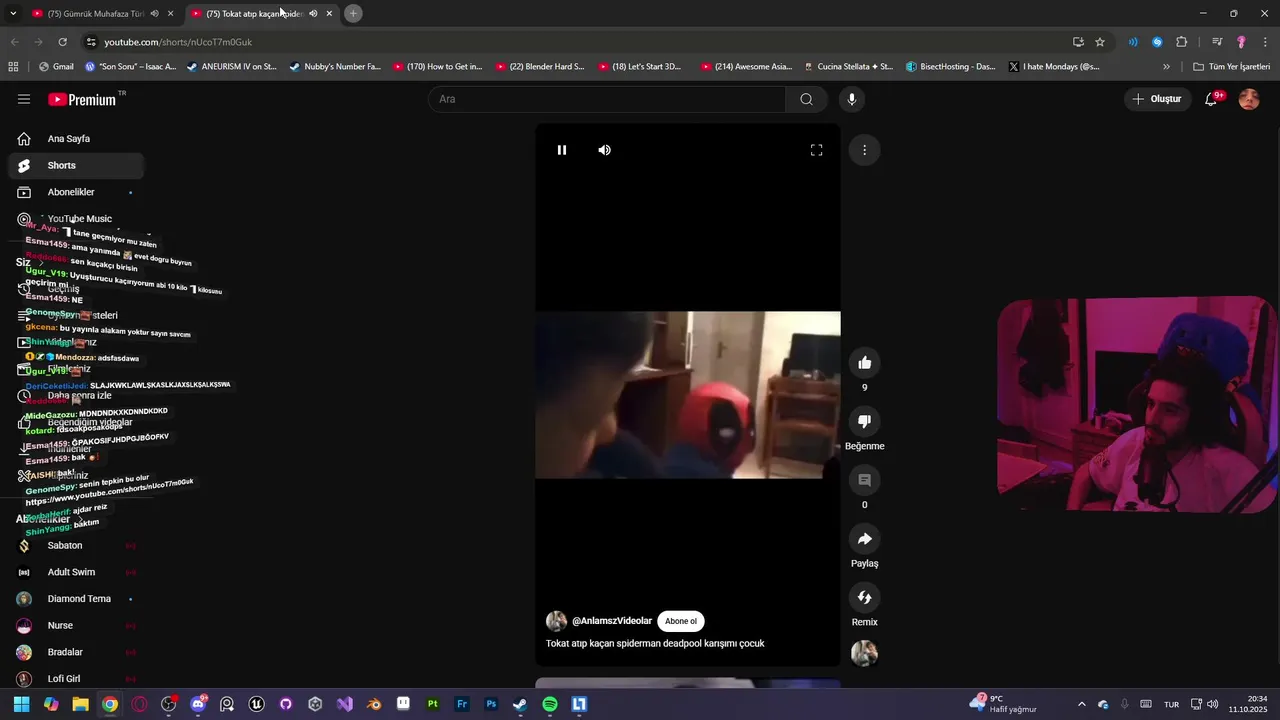Open the Shorts three-dot options menu

tap(864, 150)
